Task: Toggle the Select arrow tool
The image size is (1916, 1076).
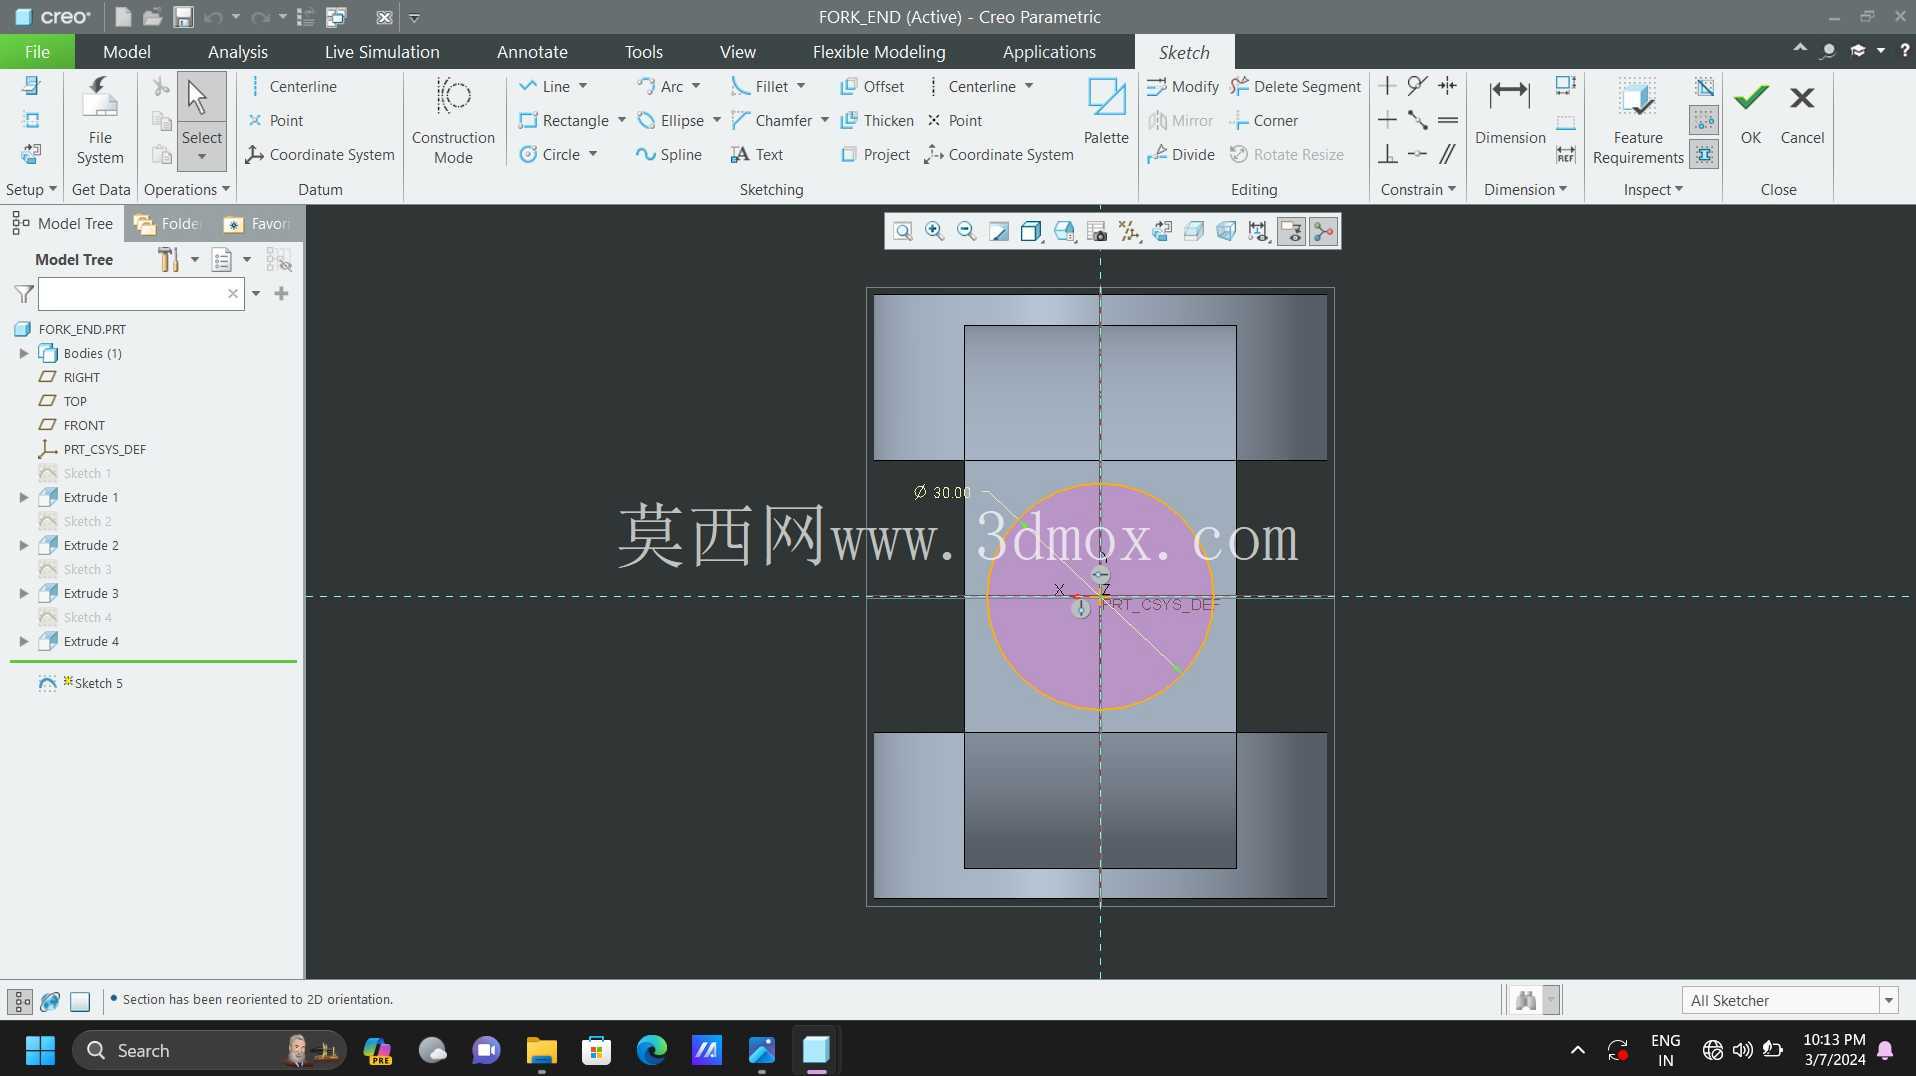Action: tap(201, 120)
